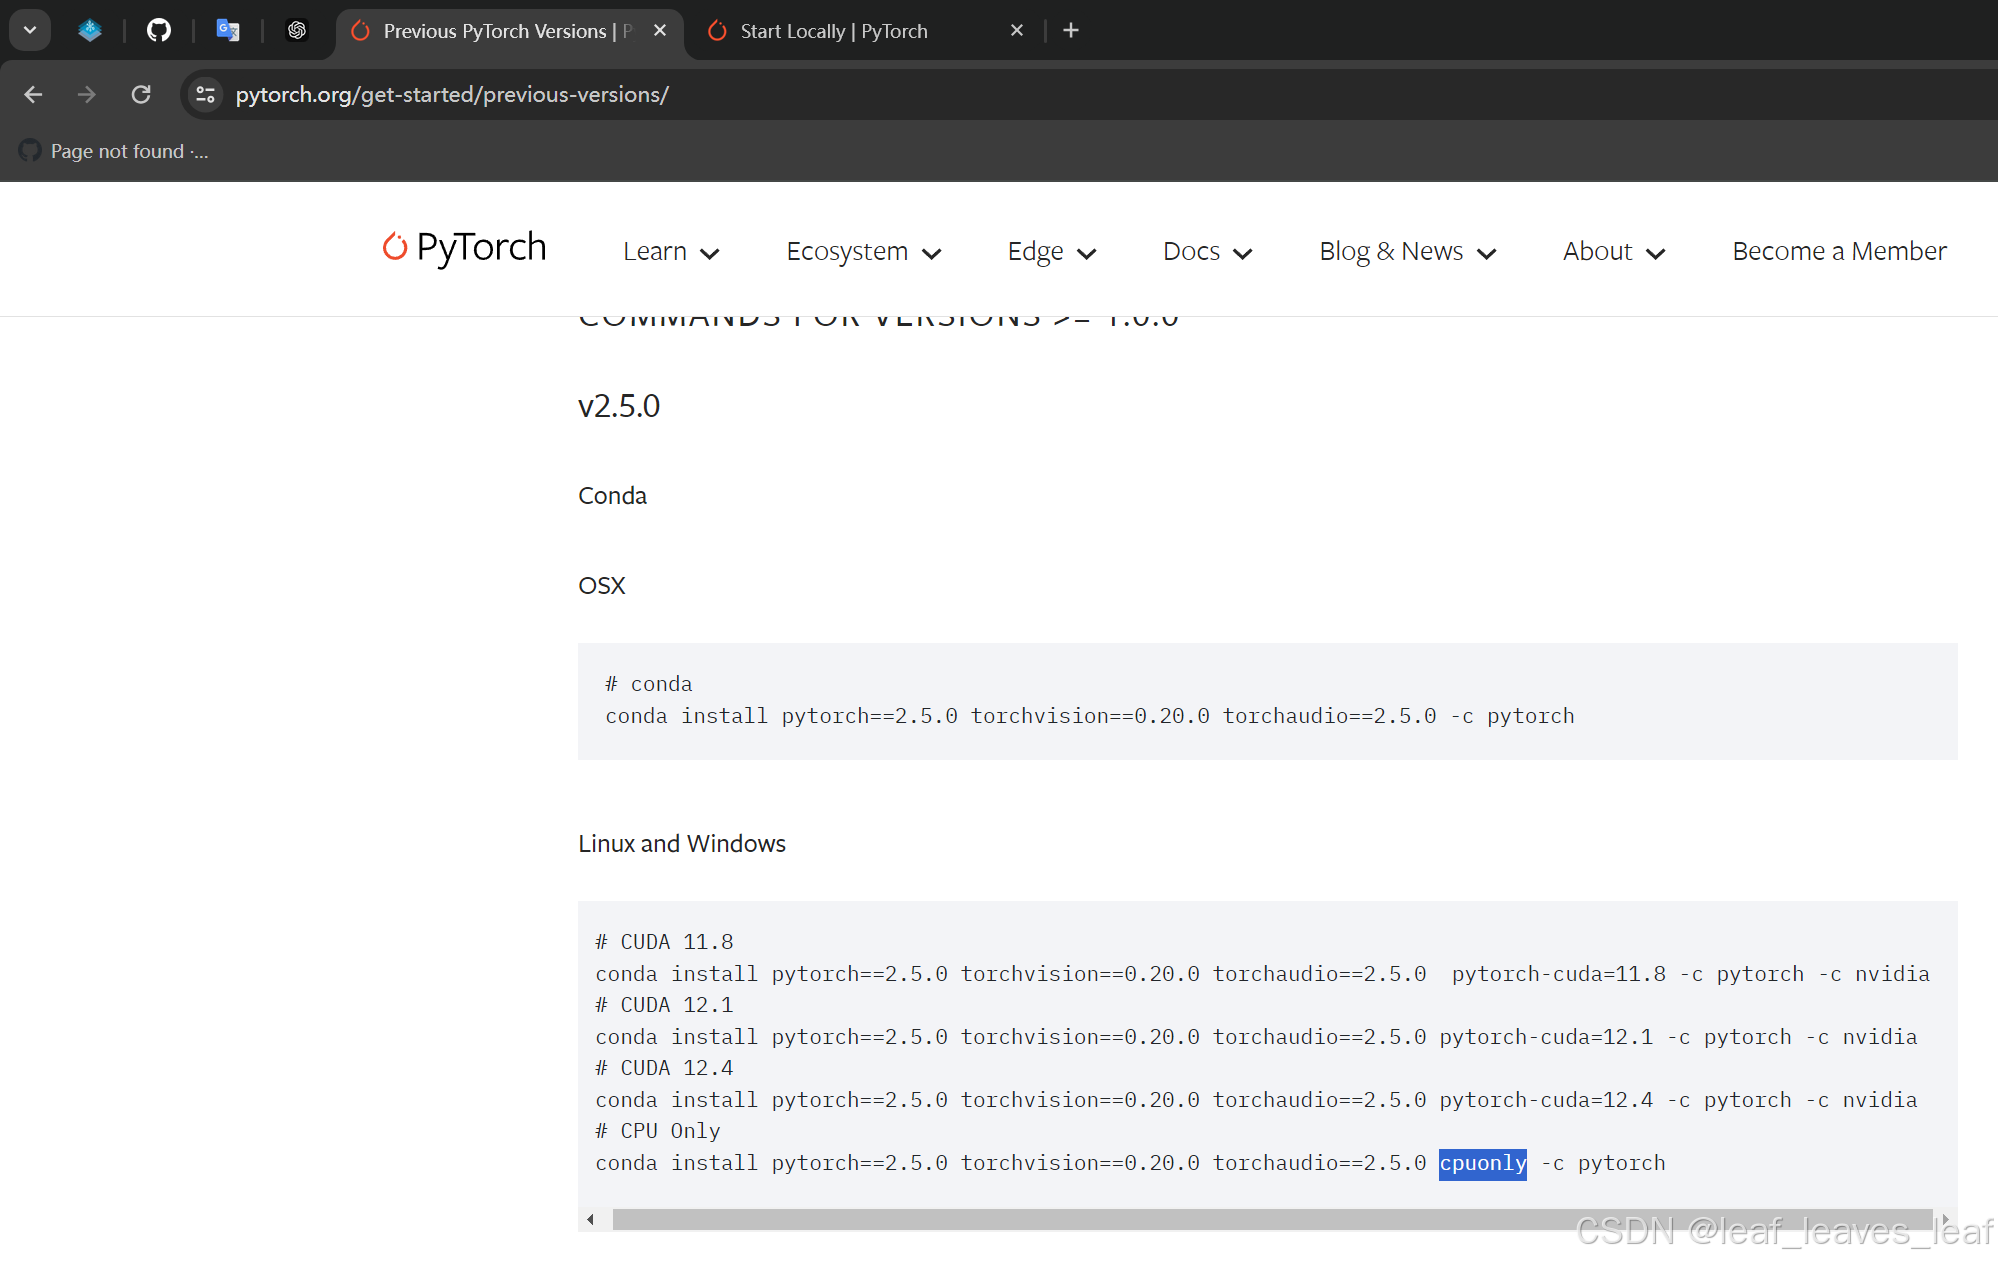Click the blue layered snowflake bookmark icon
1998x1265 pixels.
point(90,30)
